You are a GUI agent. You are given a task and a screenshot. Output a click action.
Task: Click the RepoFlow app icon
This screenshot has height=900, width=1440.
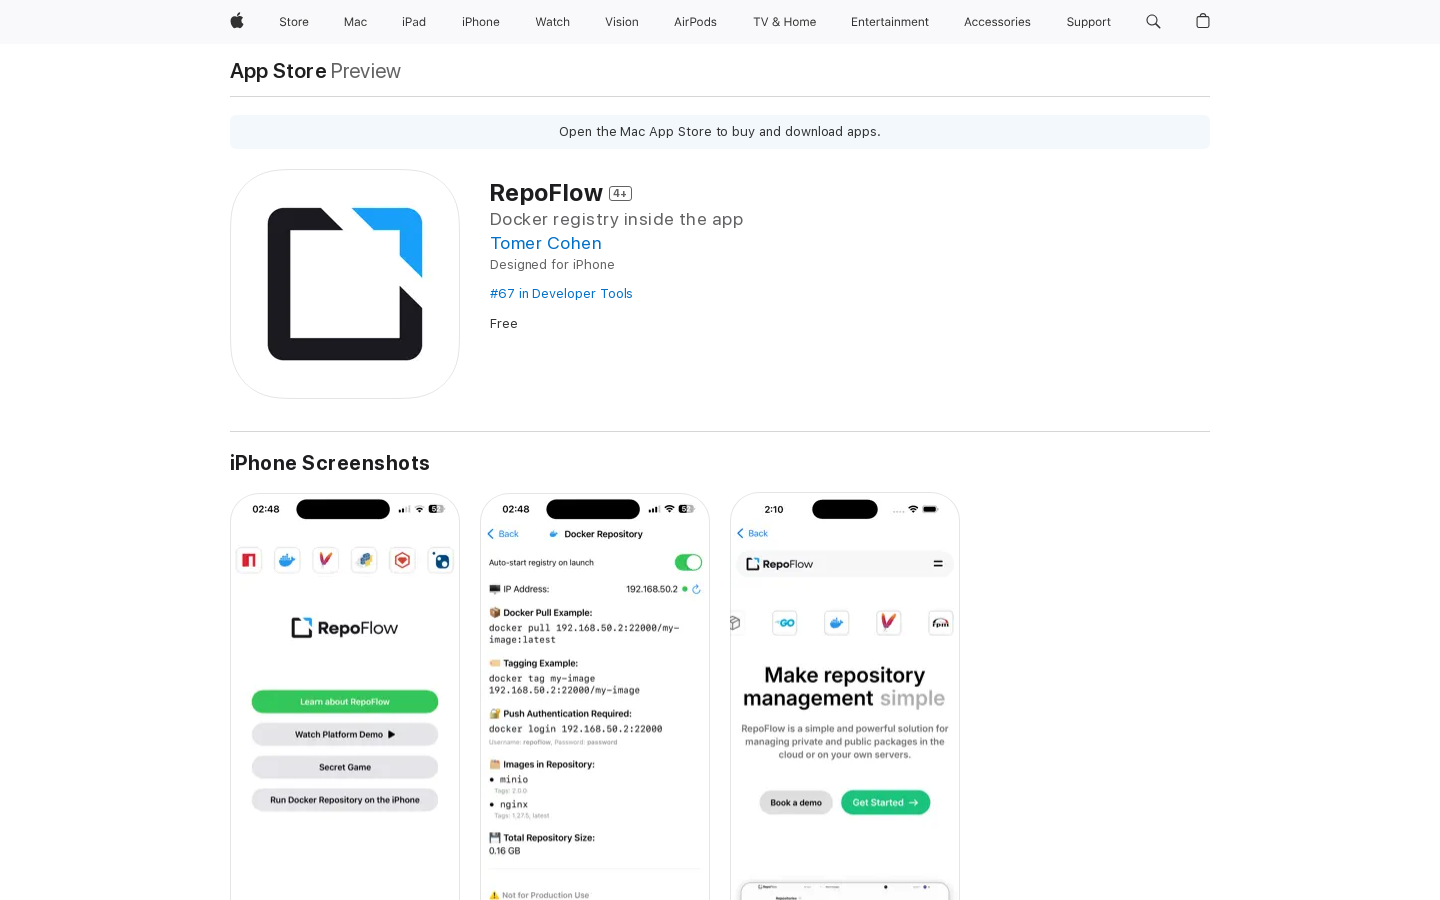345,284
